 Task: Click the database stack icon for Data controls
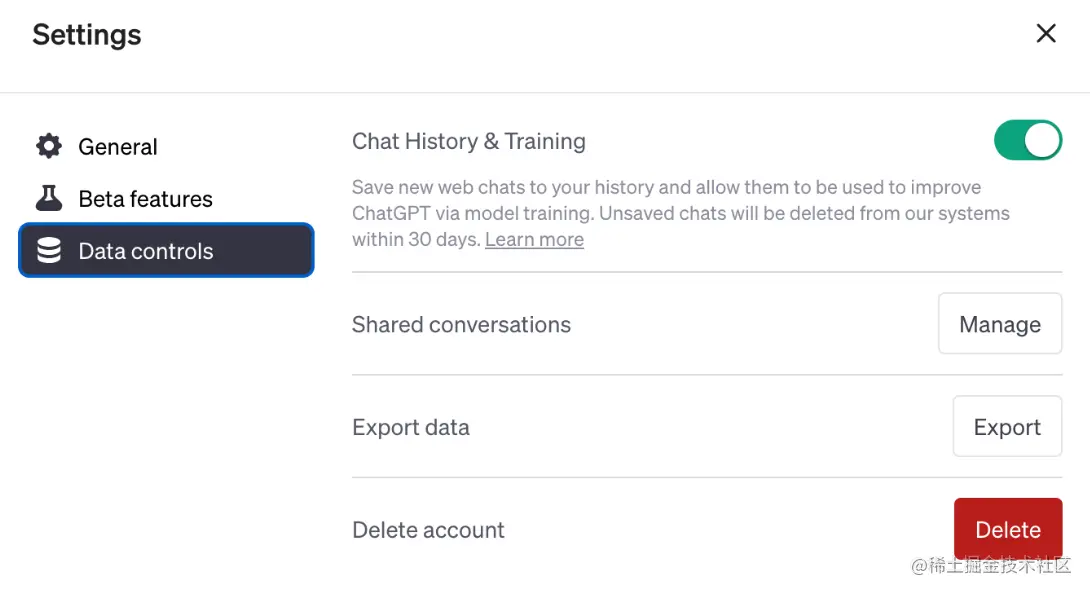pyautogui.click(x=49, y=250)
